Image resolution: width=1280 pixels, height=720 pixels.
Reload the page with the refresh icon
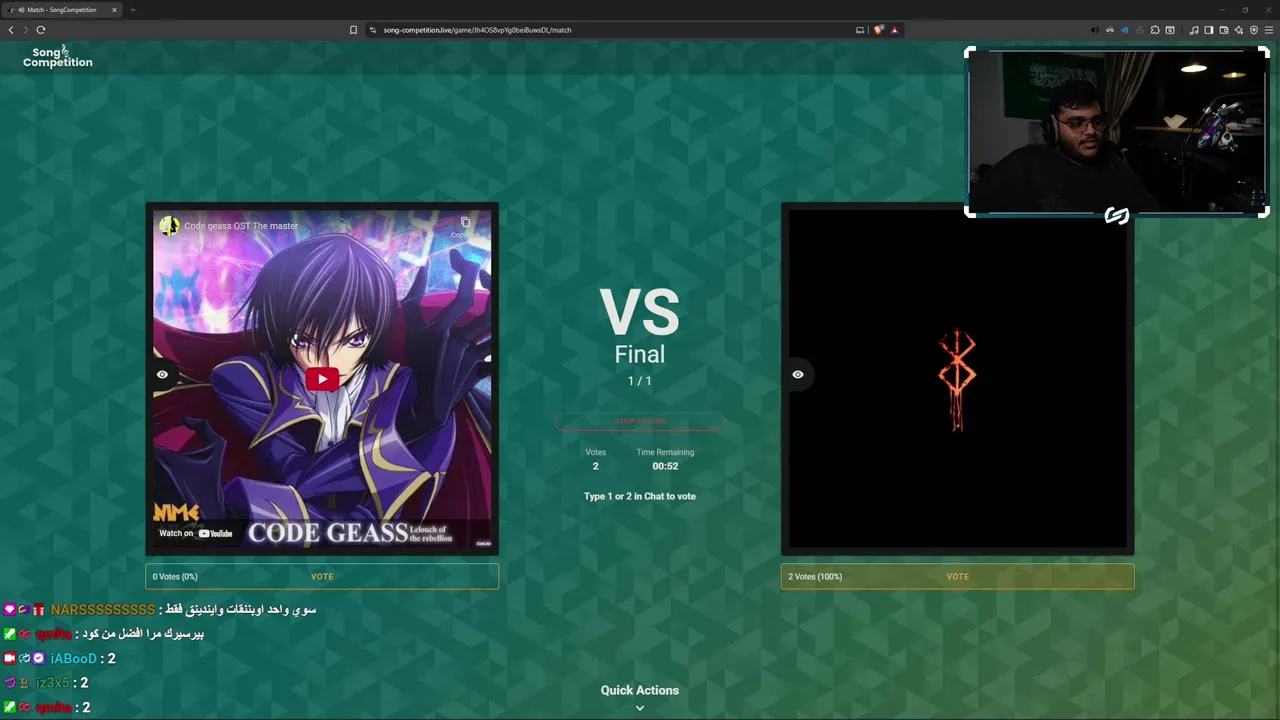pos(41,30)
